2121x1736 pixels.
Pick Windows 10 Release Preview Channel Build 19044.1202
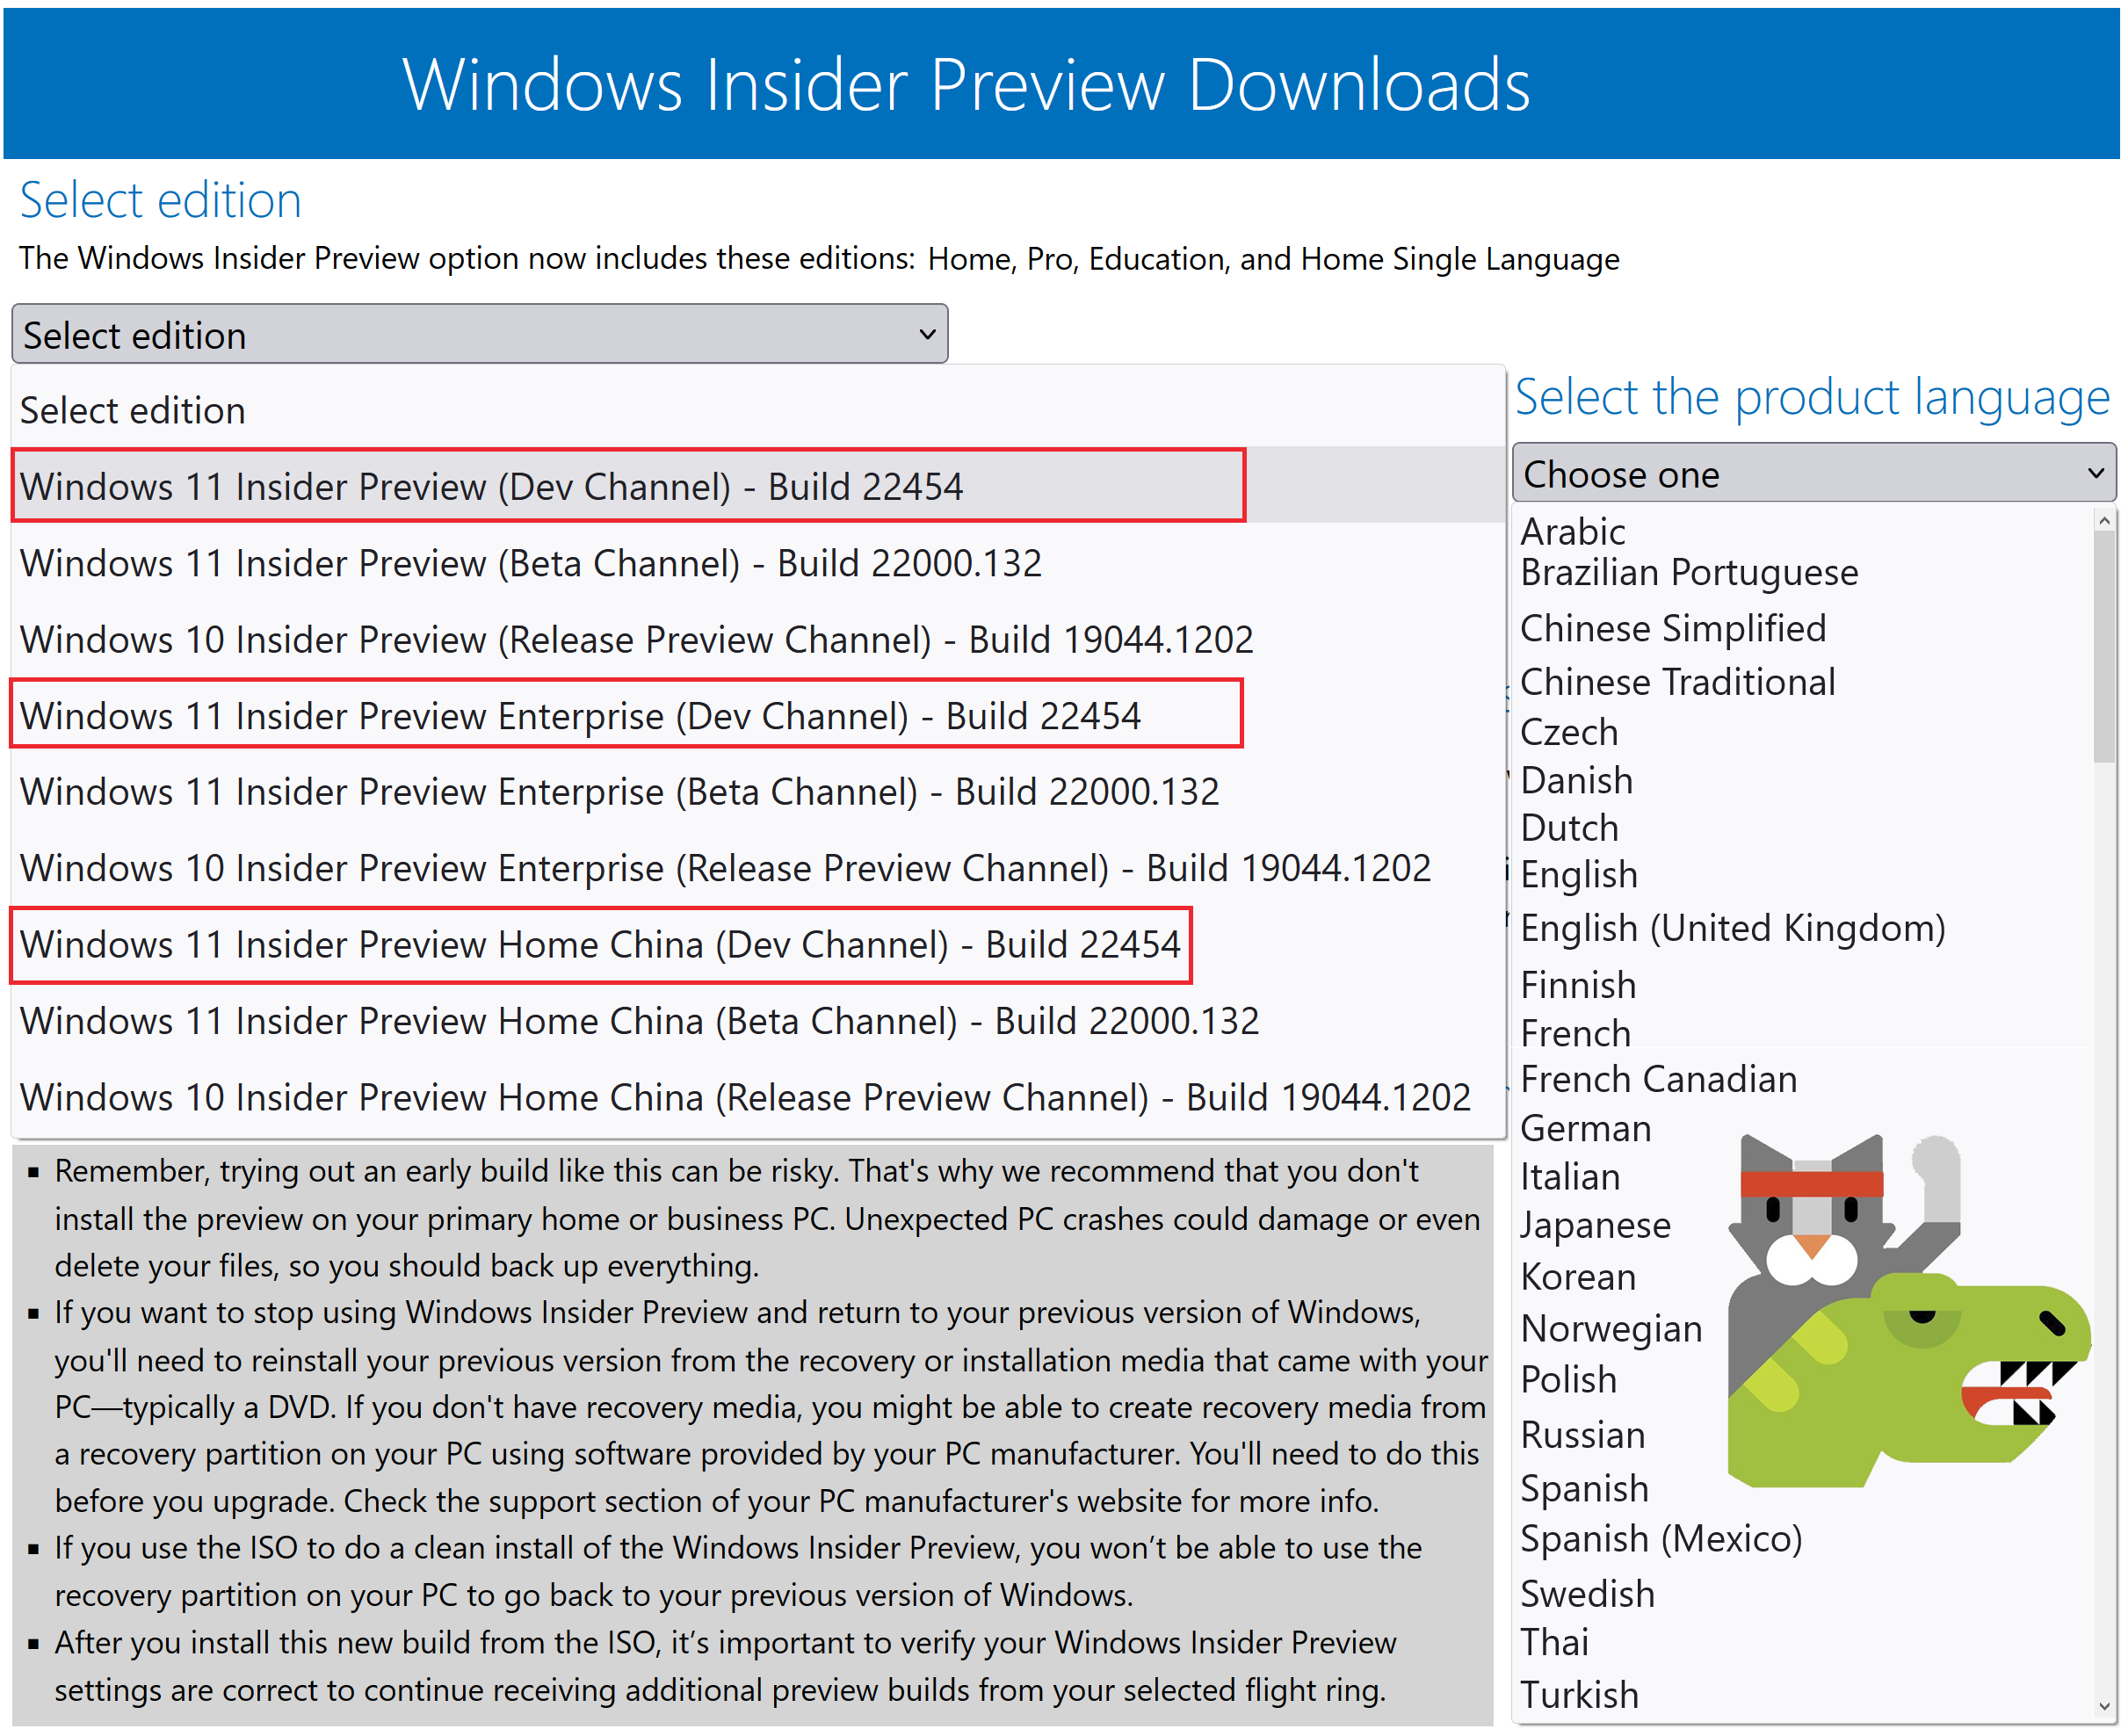pyautogui.click(x=636, y=640)
